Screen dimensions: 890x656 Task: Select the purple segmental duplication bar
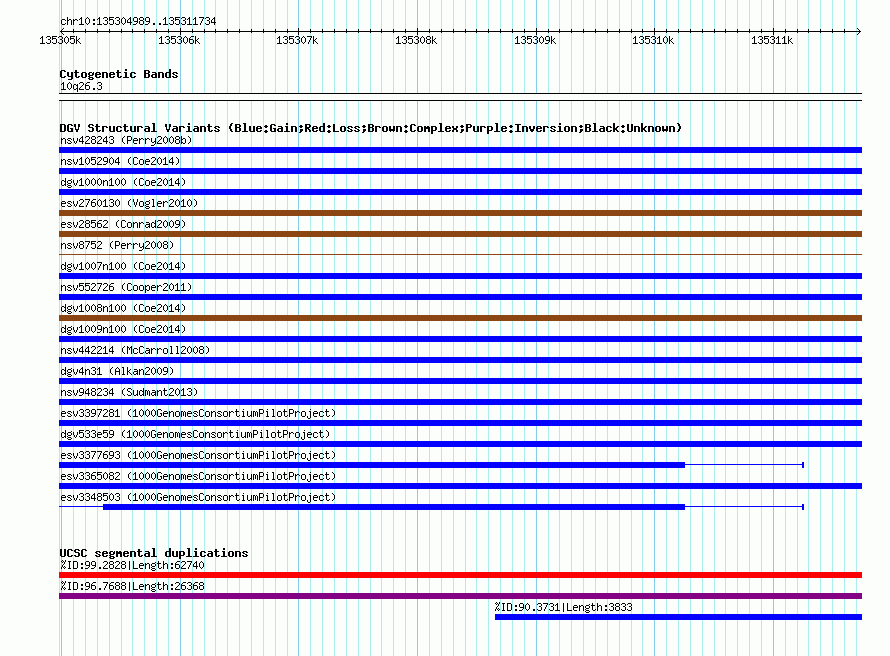(460, 596)
